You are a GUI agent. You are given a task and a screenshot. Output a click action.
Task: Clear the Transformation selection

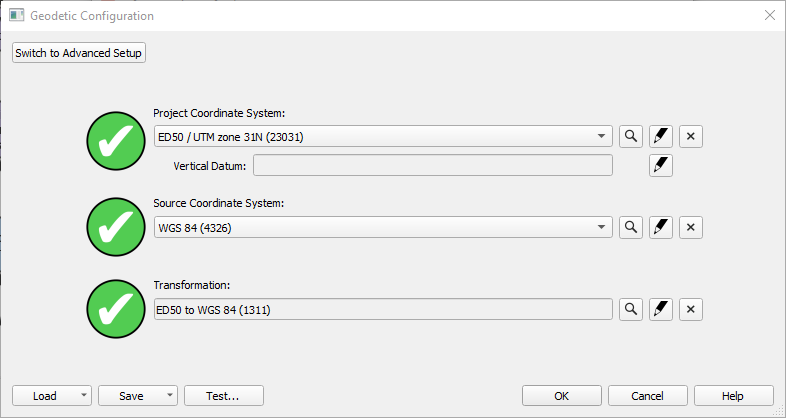point(690,309)
